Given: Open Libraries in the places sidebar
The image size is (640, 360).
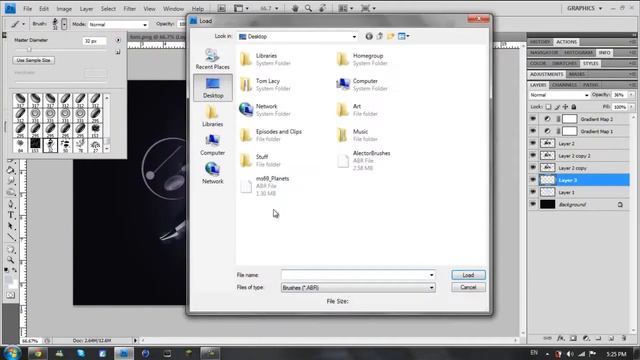Looking at the screenshot, I should pyautogui.click(x=213, y=116).
